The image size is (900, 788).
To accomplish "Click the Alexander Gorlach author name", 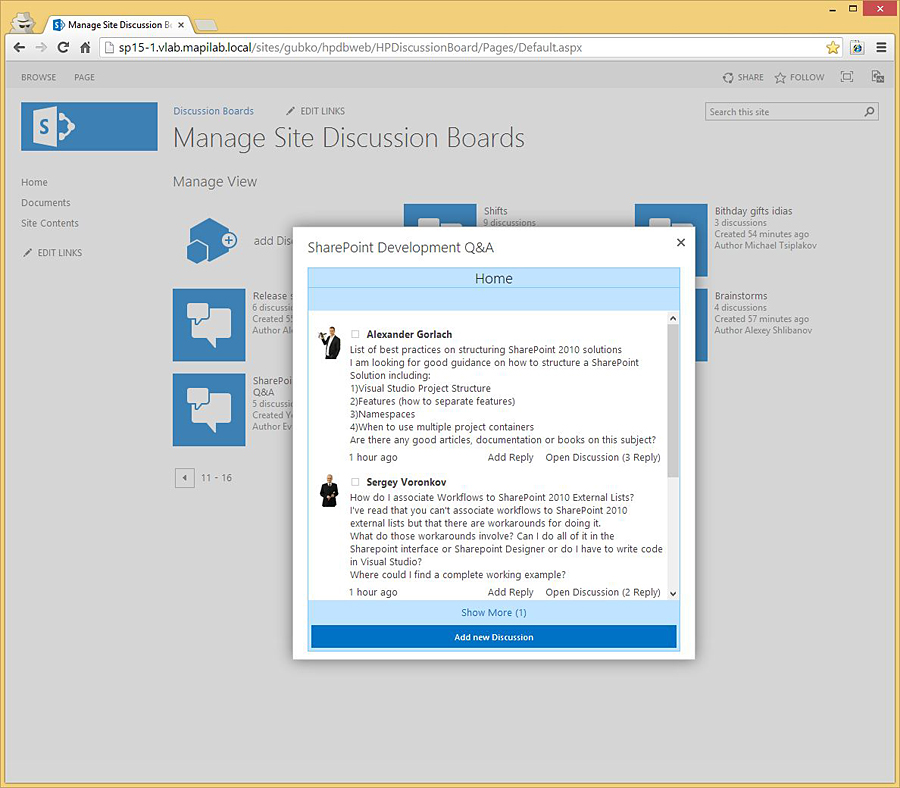I will pos(409,334).
